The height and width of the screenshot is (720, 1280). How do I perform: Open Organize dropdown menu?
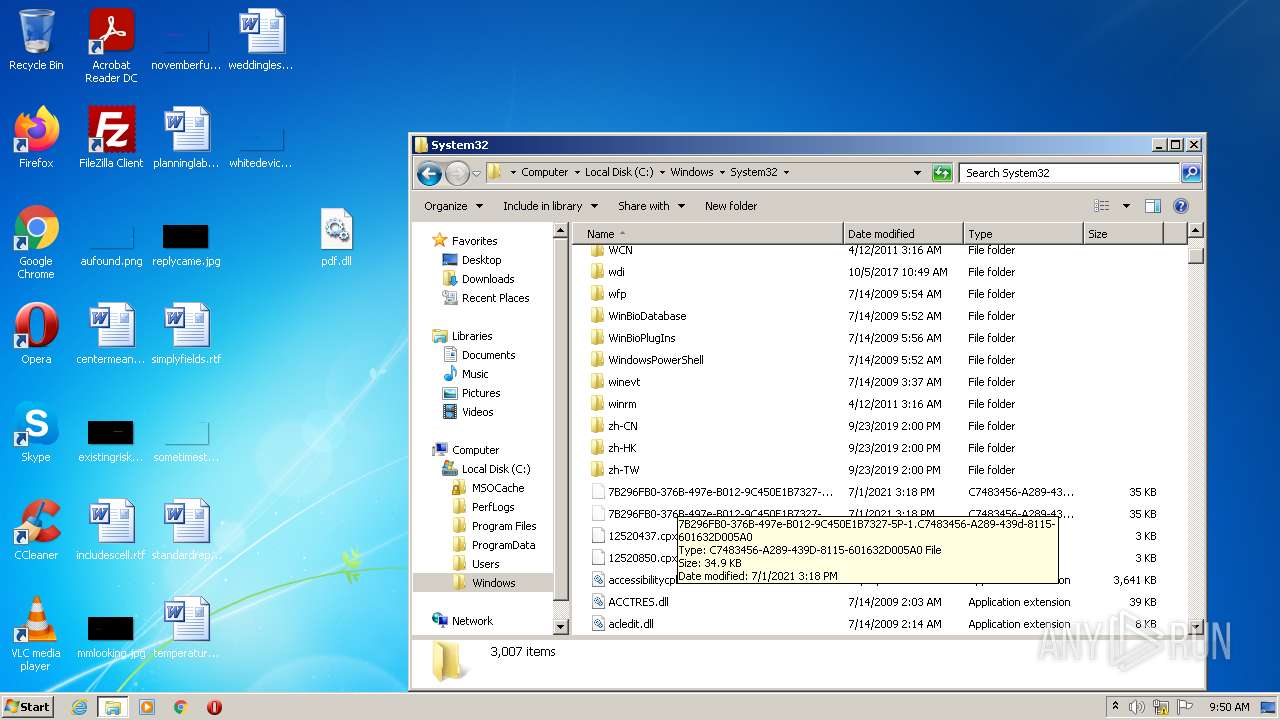[453, 206]
